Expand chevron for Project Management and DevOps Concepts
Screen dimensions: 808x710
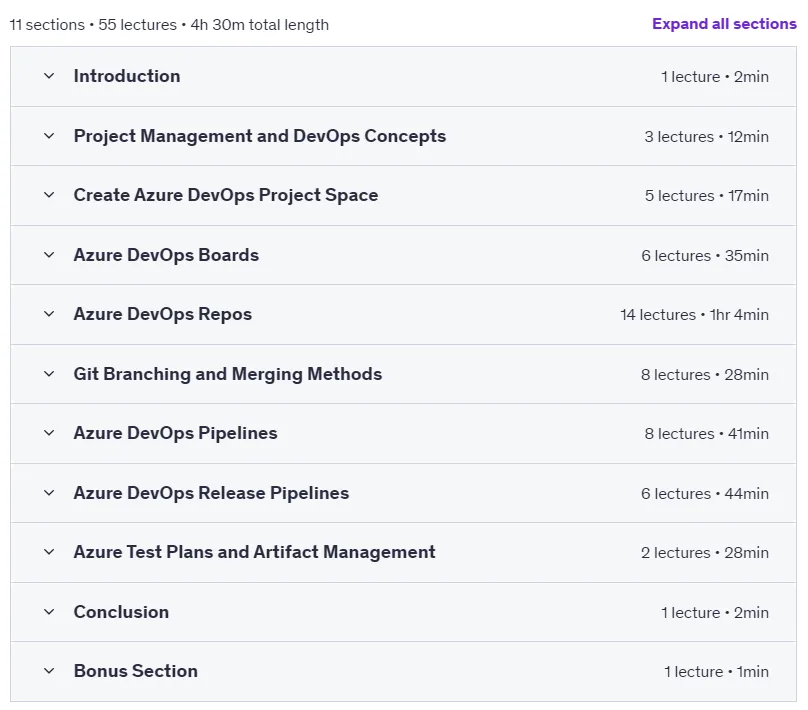(49, 136)
